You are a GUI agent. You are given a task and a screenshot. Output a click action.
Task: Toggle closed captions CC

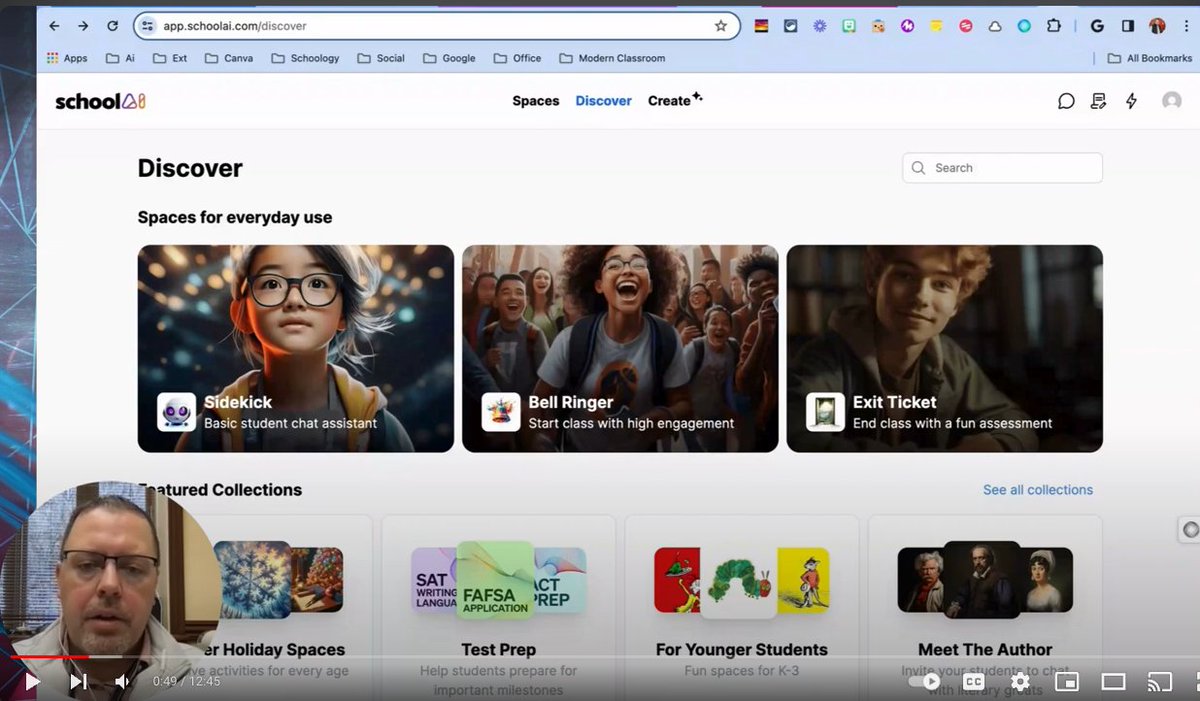[973, 682]
